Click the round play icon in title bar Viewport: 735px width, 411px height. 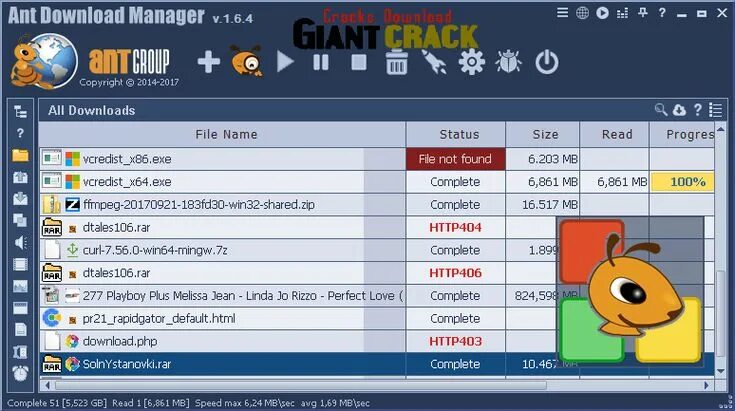click(602, 13)
